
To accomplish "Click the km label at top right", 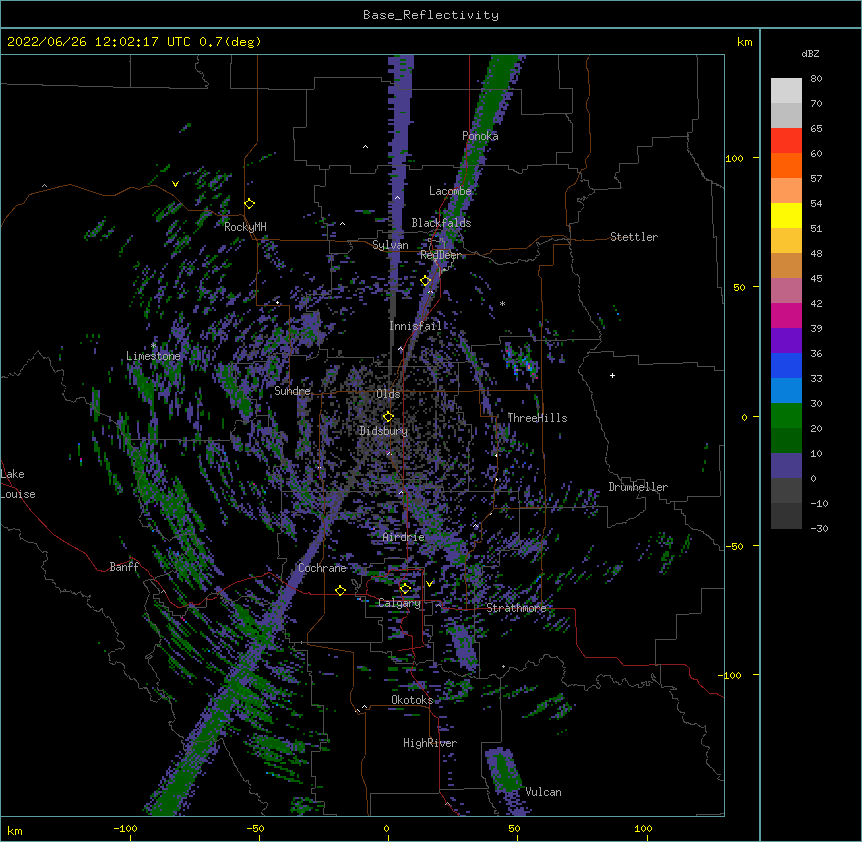I will coord(744,42).
